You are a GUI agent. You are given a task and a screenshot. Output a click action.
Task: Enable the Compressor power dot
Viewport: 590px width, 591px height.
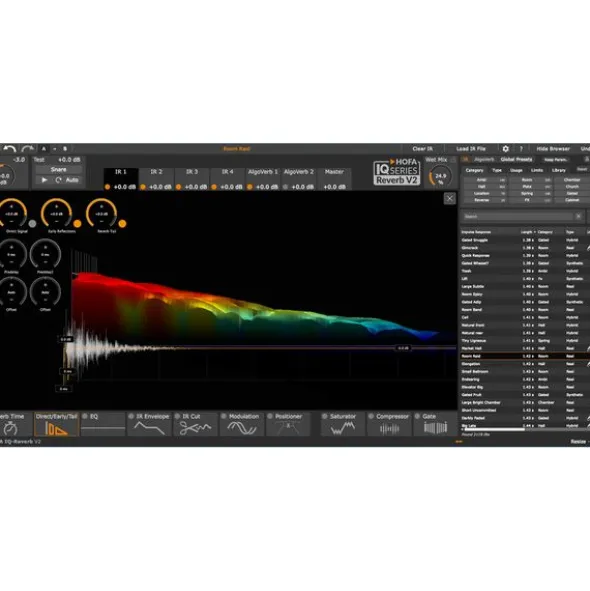[371, 416]
